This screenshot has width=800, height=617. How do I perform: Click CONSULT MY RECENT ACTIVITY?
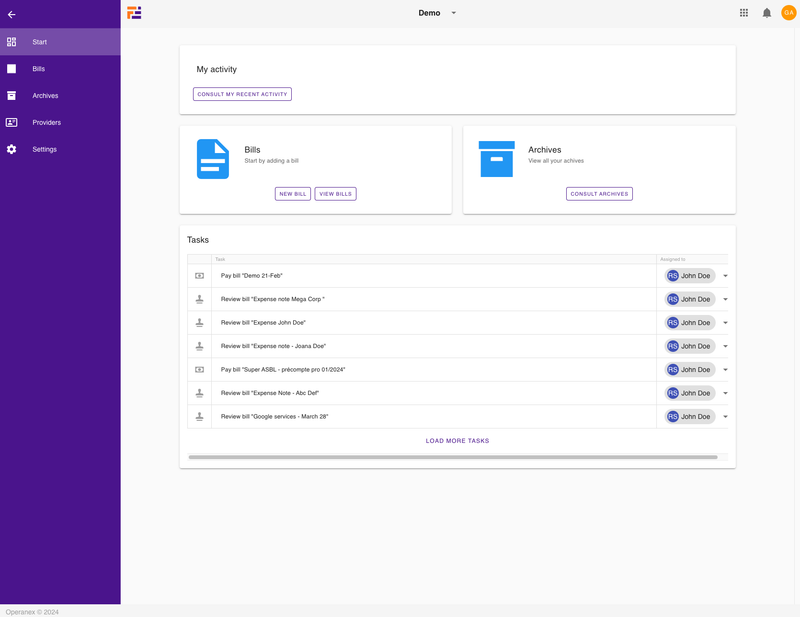(x=241, y=93)
